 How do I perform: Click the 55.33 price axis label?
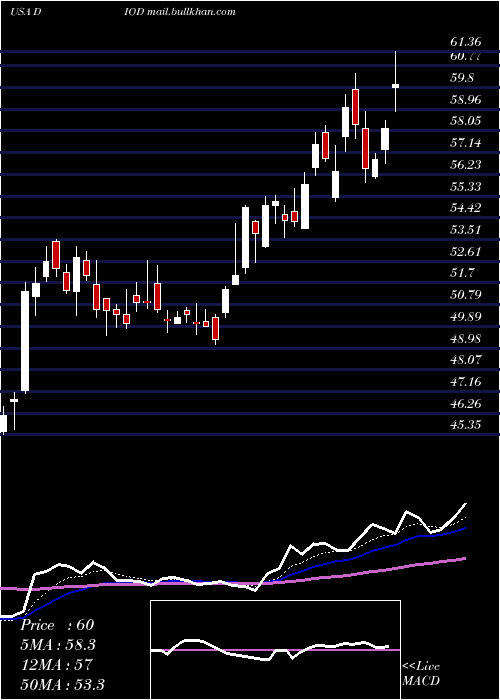pyautogui.click(x=466, y=186)
